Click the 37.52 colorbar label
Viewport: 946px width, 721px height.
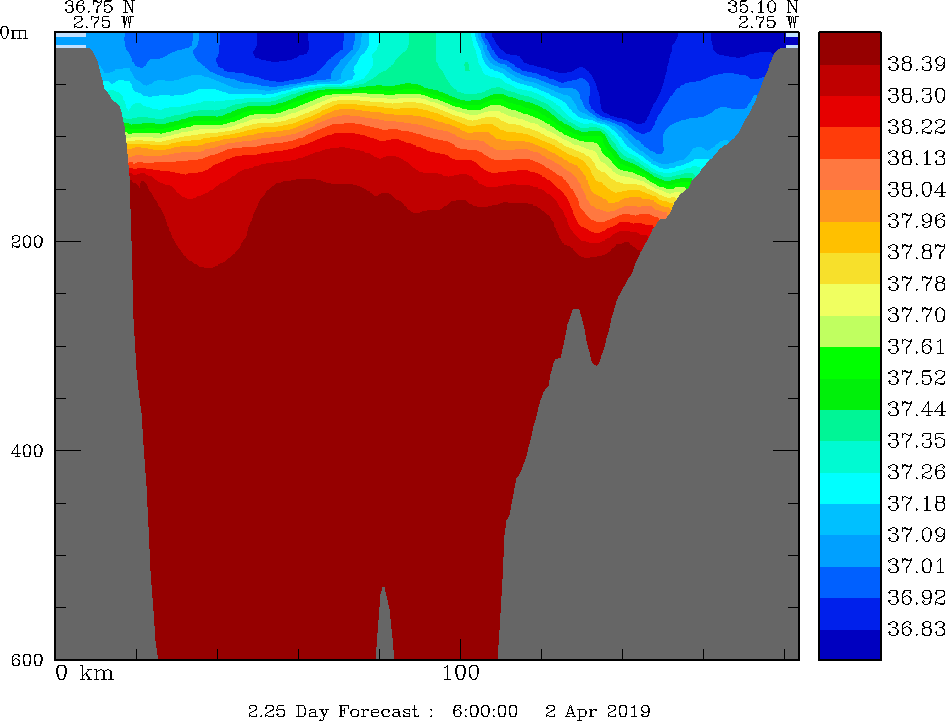(x=916, y=378)
